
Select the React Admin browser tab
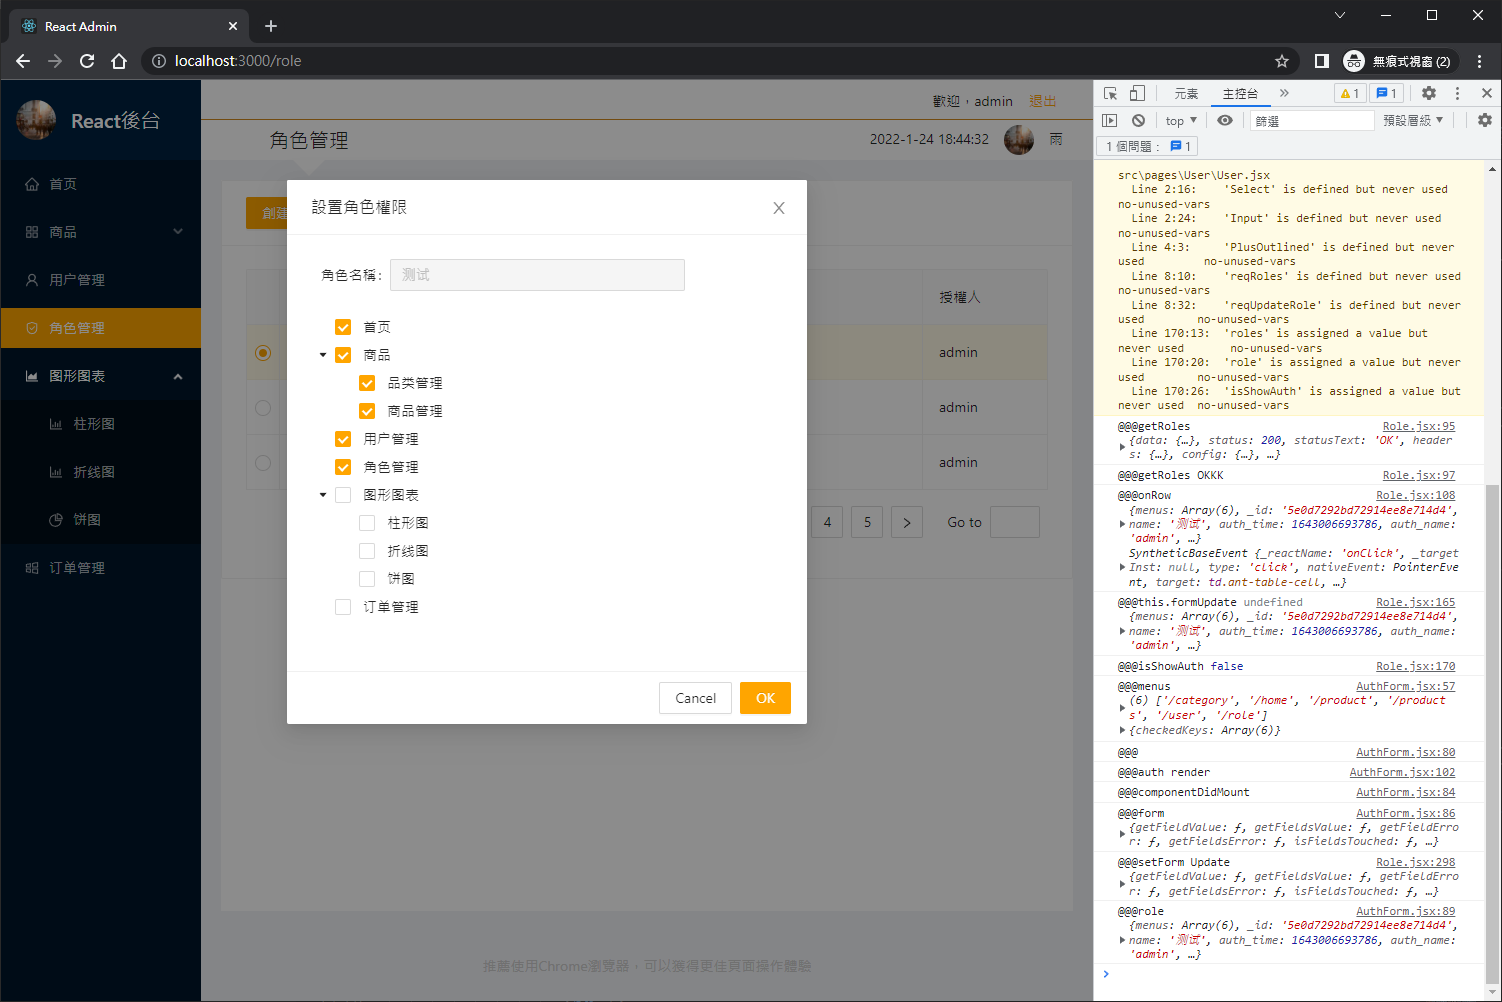coord(126,26)
